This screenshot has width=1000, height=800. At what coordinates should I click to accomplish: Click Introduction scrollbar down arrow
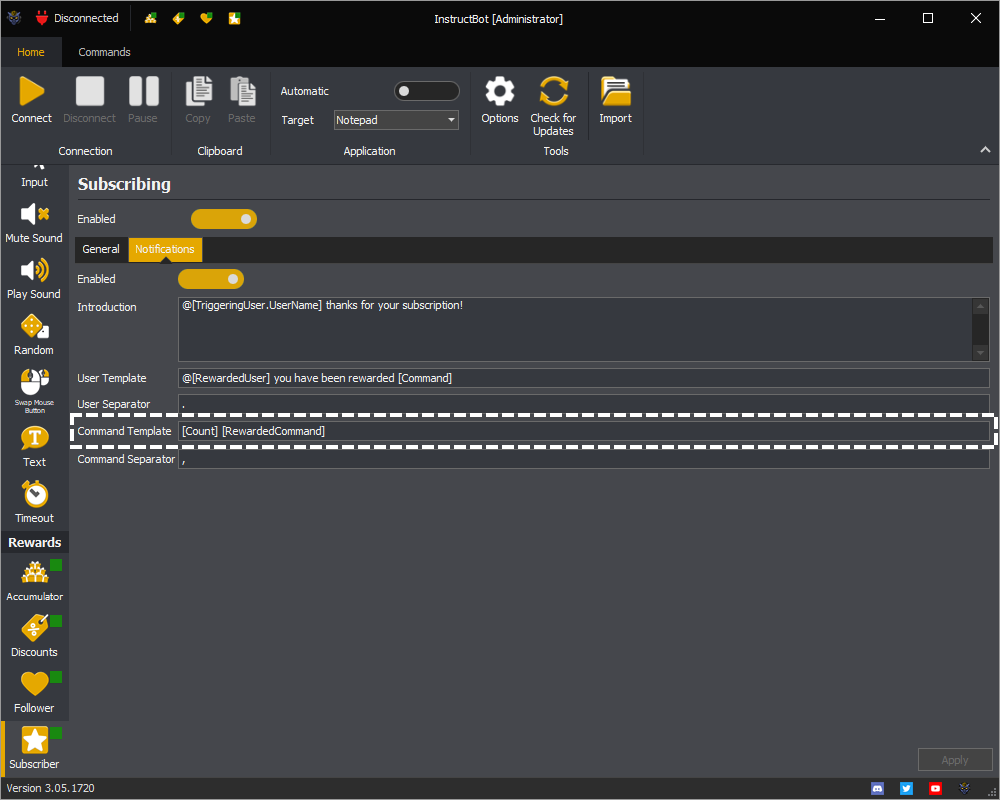tap(980, 353)
